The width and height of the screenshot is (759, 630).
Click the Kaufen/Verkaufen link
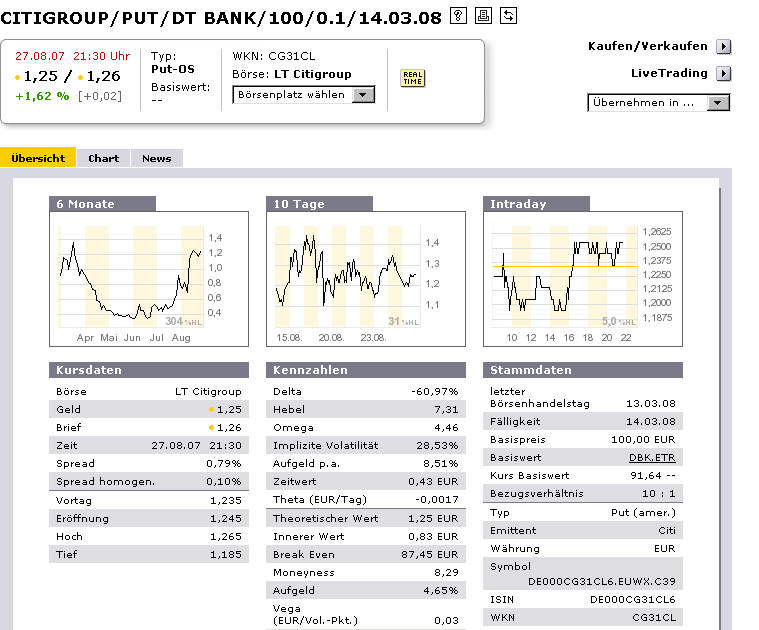pos(649,46)
